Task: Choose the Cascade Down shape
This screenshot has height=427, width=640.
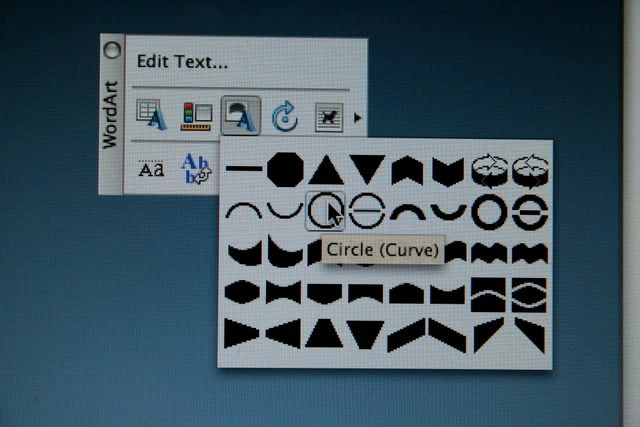Action: click(x=530, y=335)
